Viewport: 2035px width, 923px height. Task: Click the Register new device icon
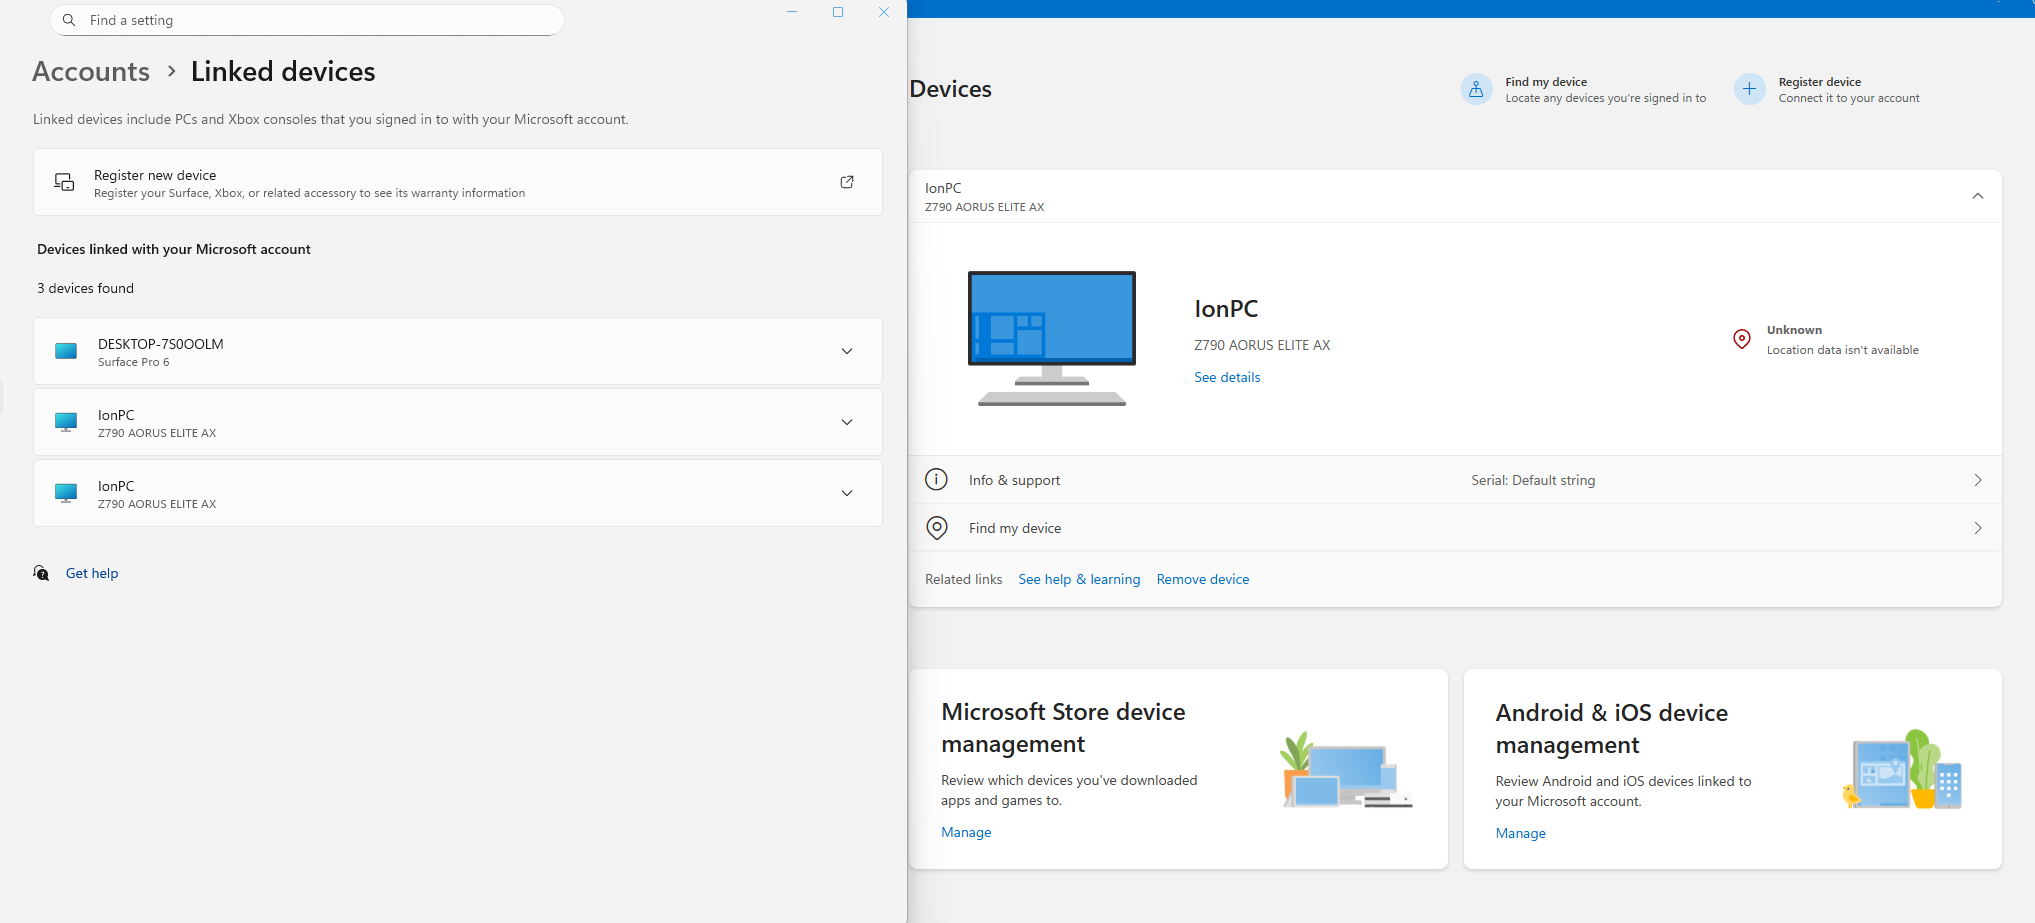click(x=64, y=182)
